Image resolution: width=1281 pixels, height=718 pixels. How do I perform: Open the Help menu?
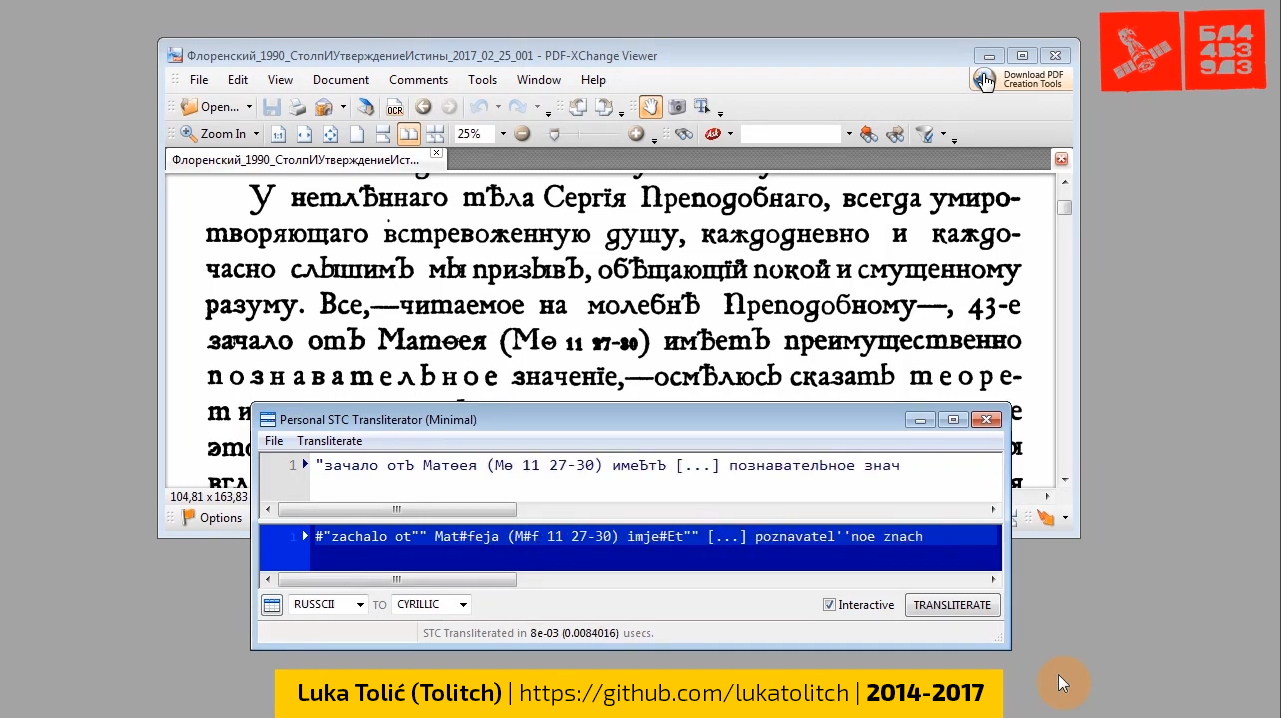pos(593,80)
